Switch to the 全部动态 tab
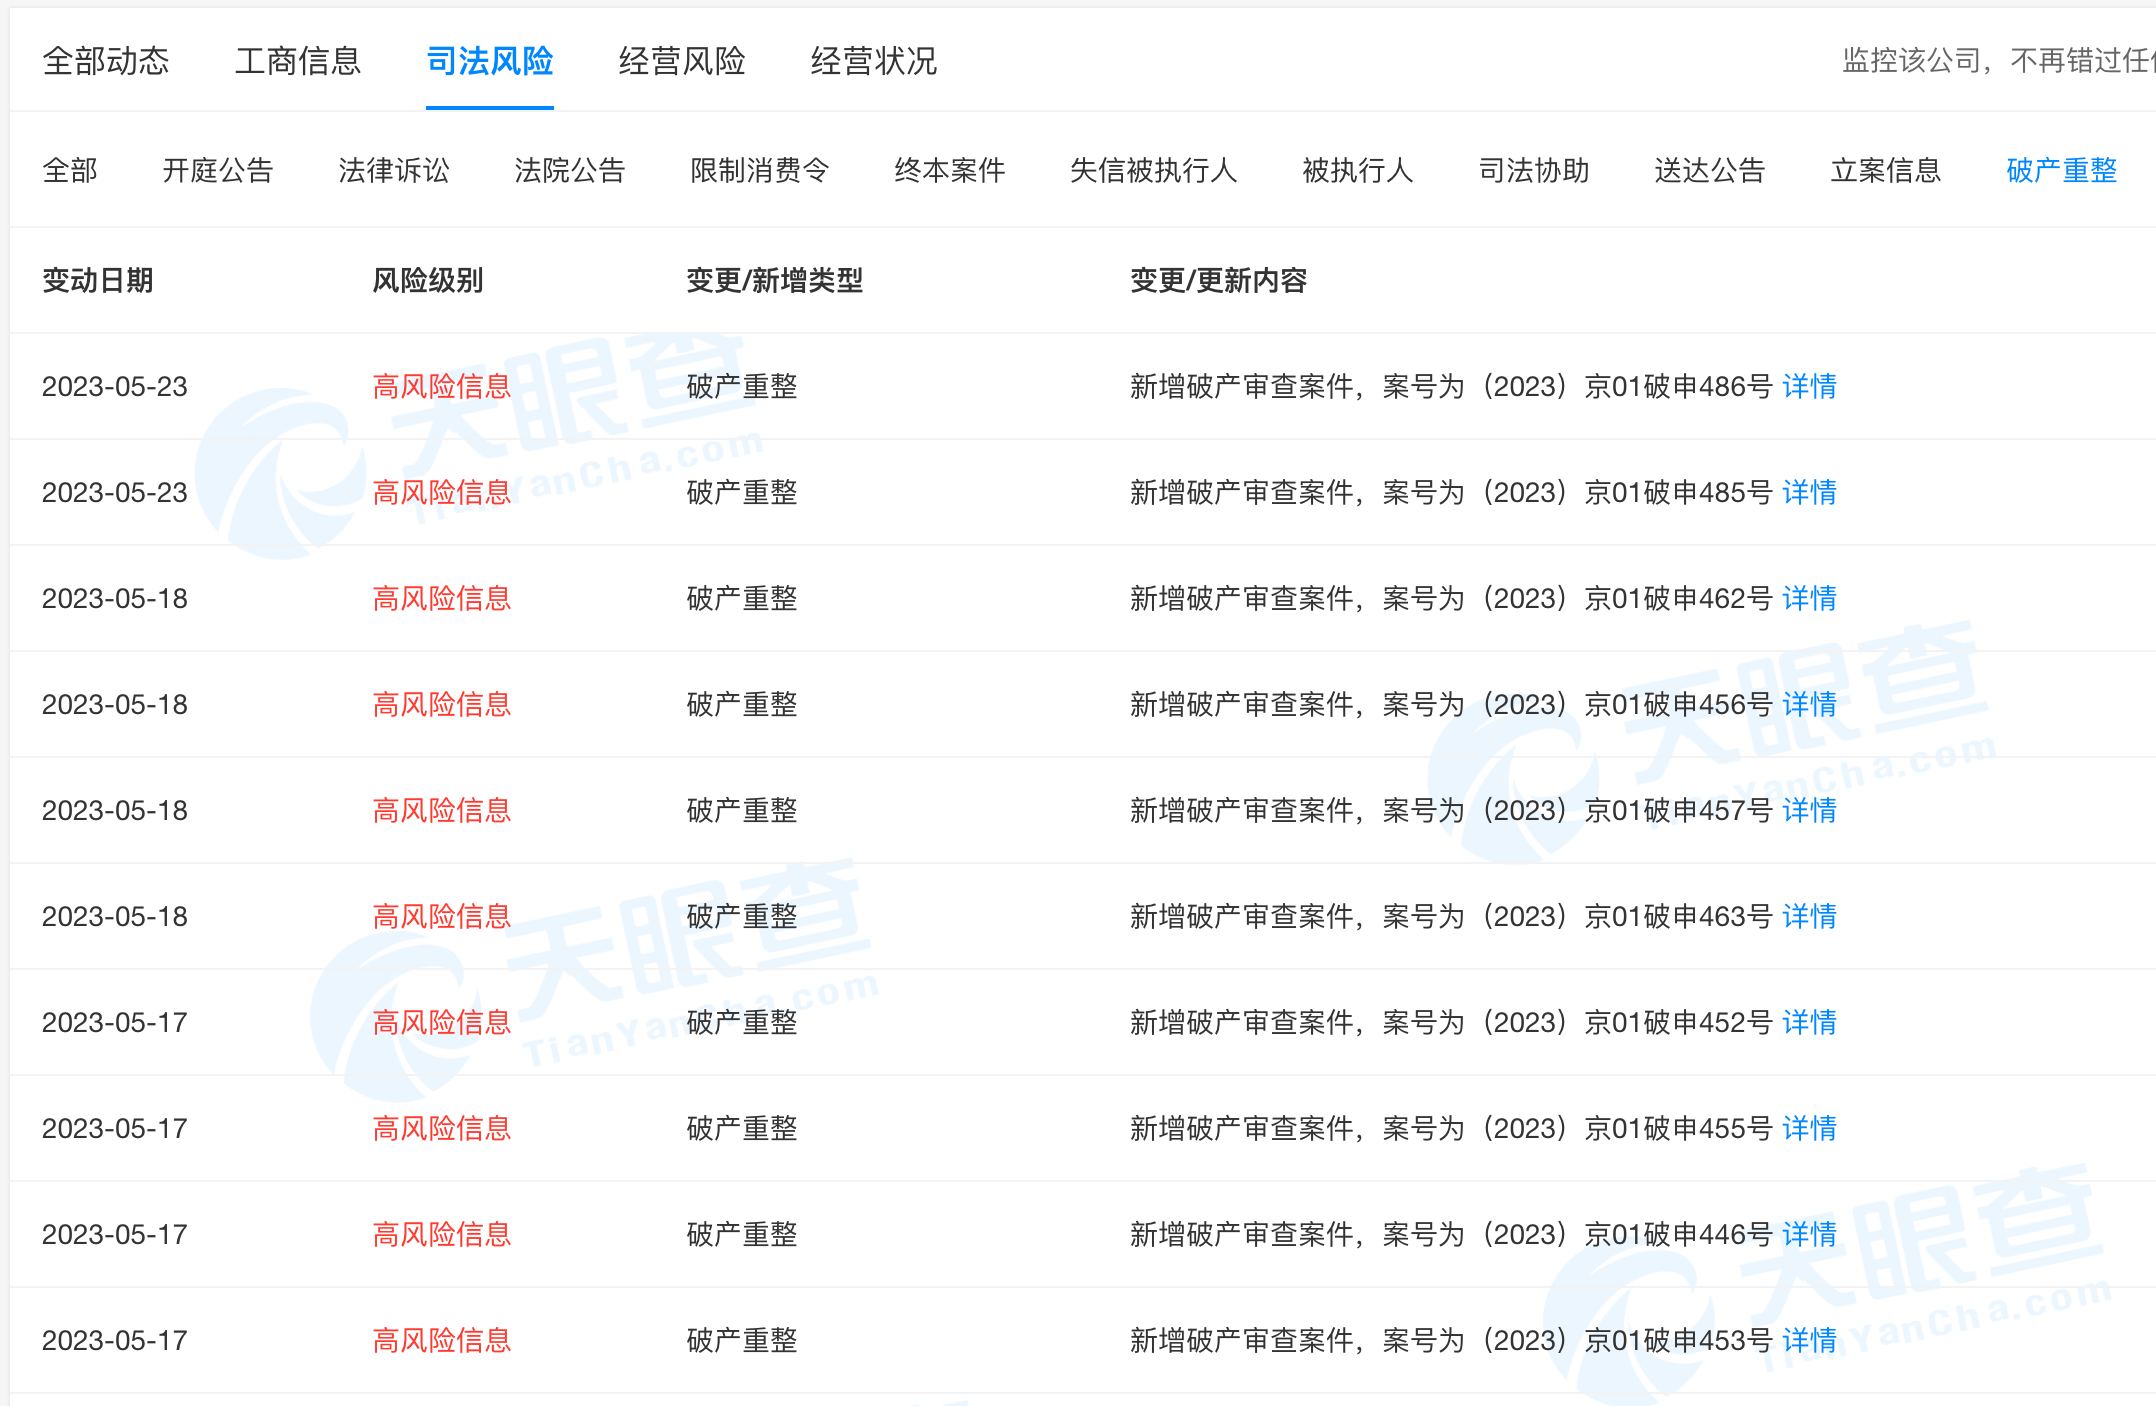This screenshot has width=2156, height=1406. pyautogui.click(x=106, y=61)
